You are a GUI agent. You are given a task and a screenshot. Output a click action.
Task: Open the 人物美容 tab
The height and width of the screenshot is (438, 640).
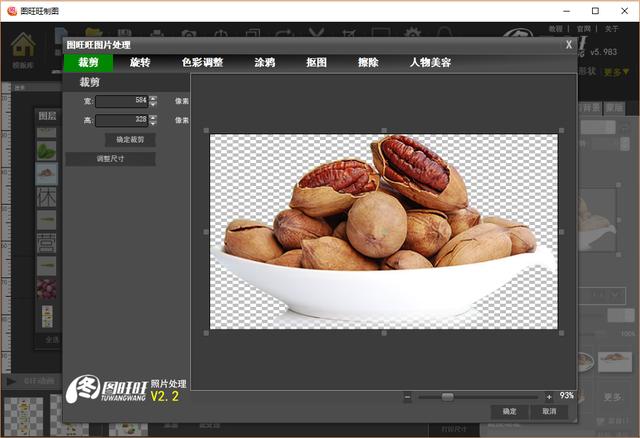pos(430,62)
